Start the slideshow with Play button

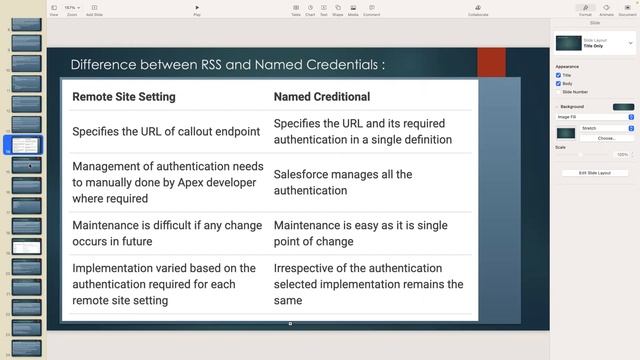click(x=197, y=8)
